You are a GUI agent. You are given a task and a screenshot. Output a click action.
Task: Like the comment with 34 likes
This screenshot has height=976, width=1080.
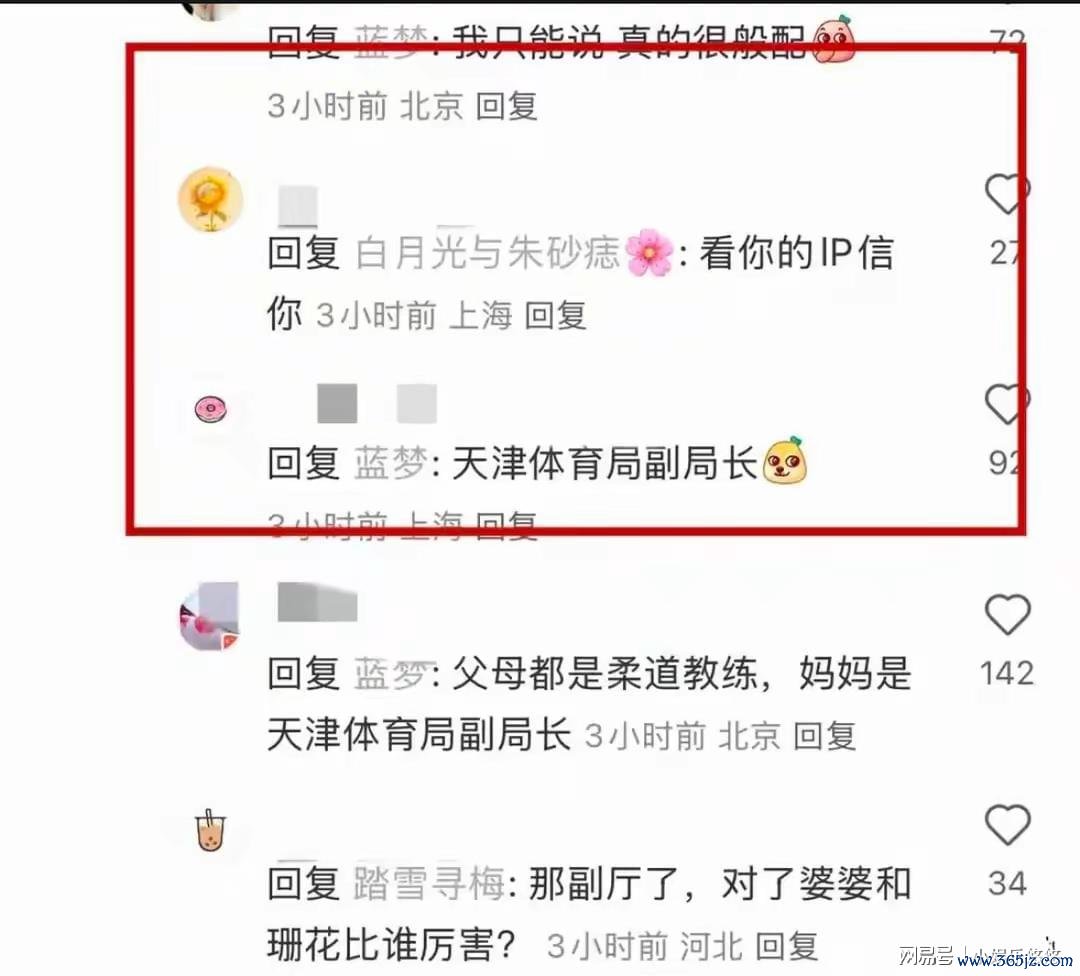tap(1007, 824)
